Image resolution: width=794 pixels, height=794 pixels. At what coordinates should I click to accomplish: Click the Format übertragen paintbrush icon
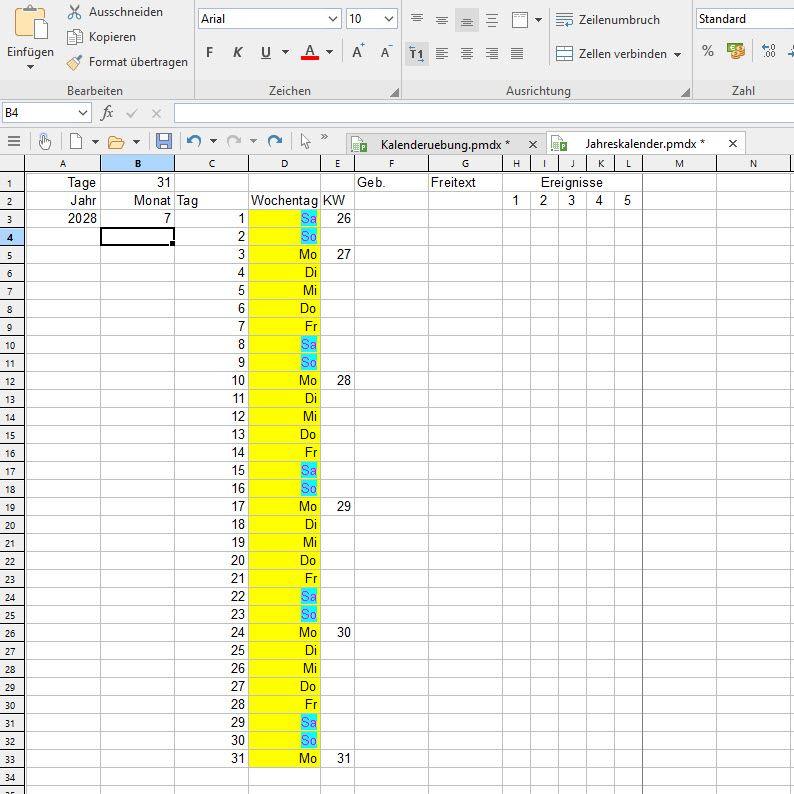click(74, 62)
